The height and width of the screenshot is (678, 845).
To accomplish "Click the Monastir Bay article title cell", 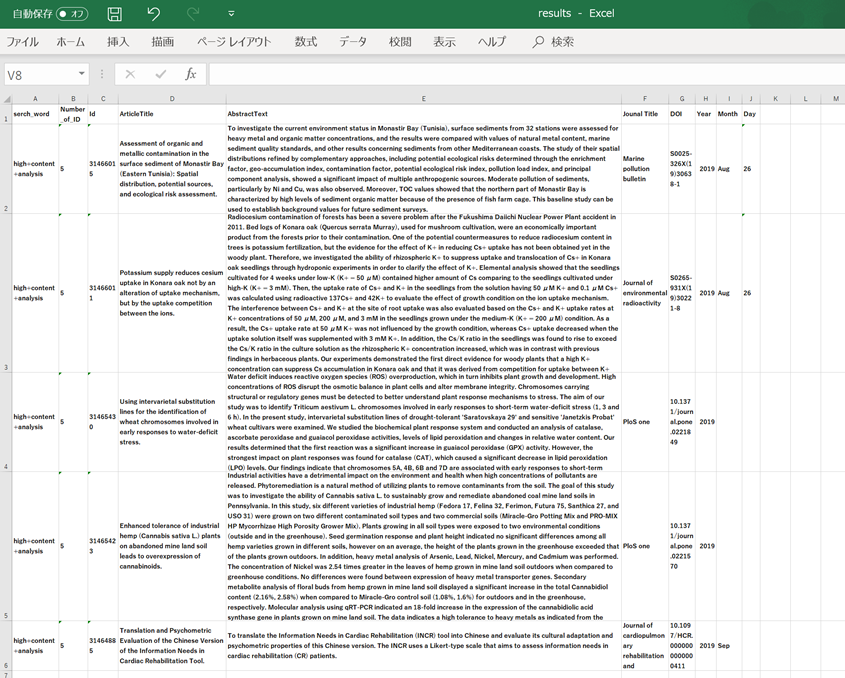I will coord(172,169).
